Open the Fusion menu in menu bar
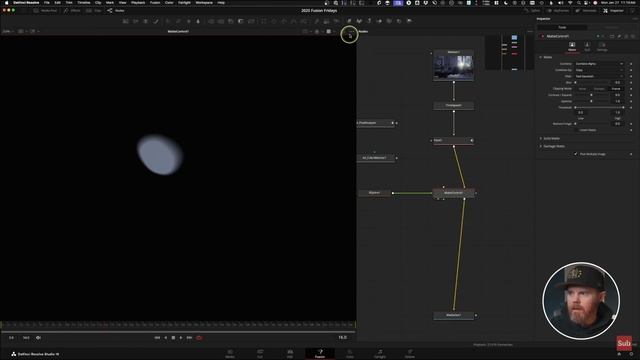Screen dimensions: 640x360 pyautogui.click(x=155, y=2)
